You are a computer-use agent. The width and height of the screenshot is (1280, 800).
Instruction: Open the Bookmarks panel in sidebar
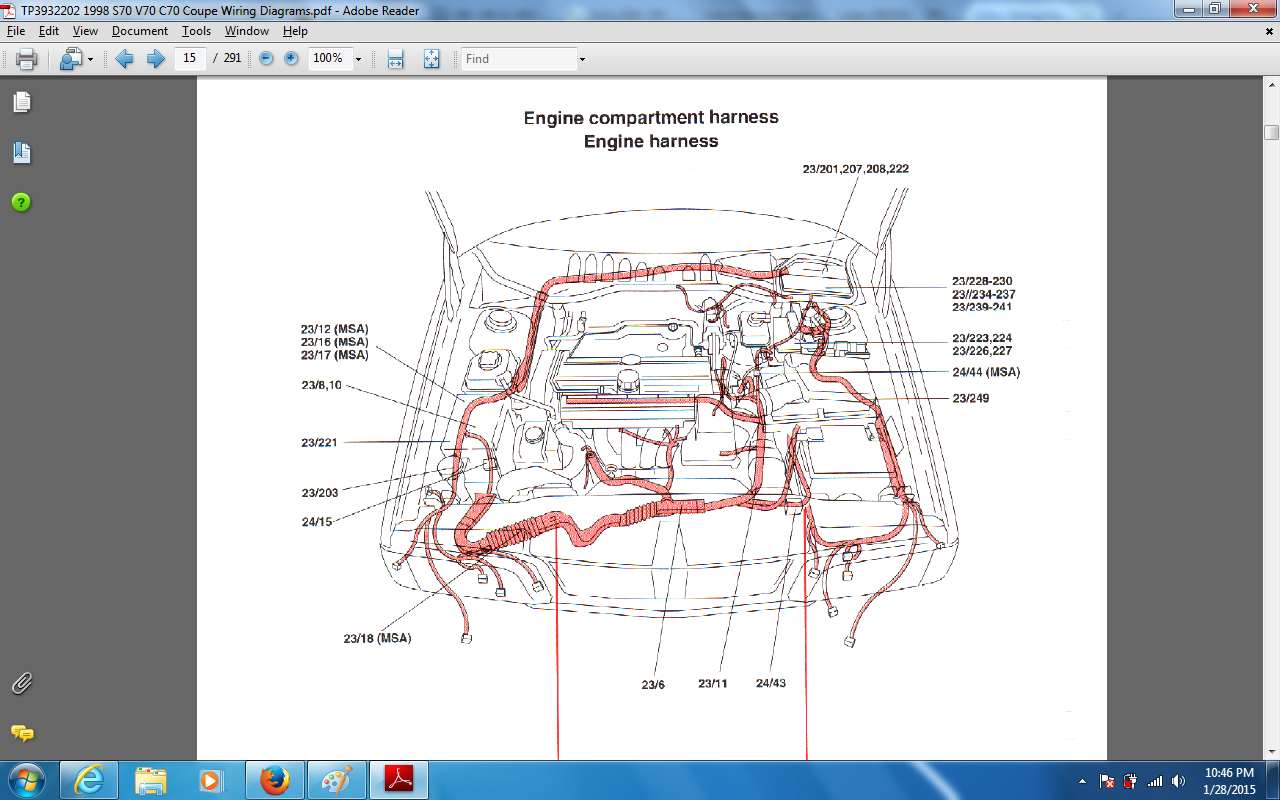coord(21,153)
